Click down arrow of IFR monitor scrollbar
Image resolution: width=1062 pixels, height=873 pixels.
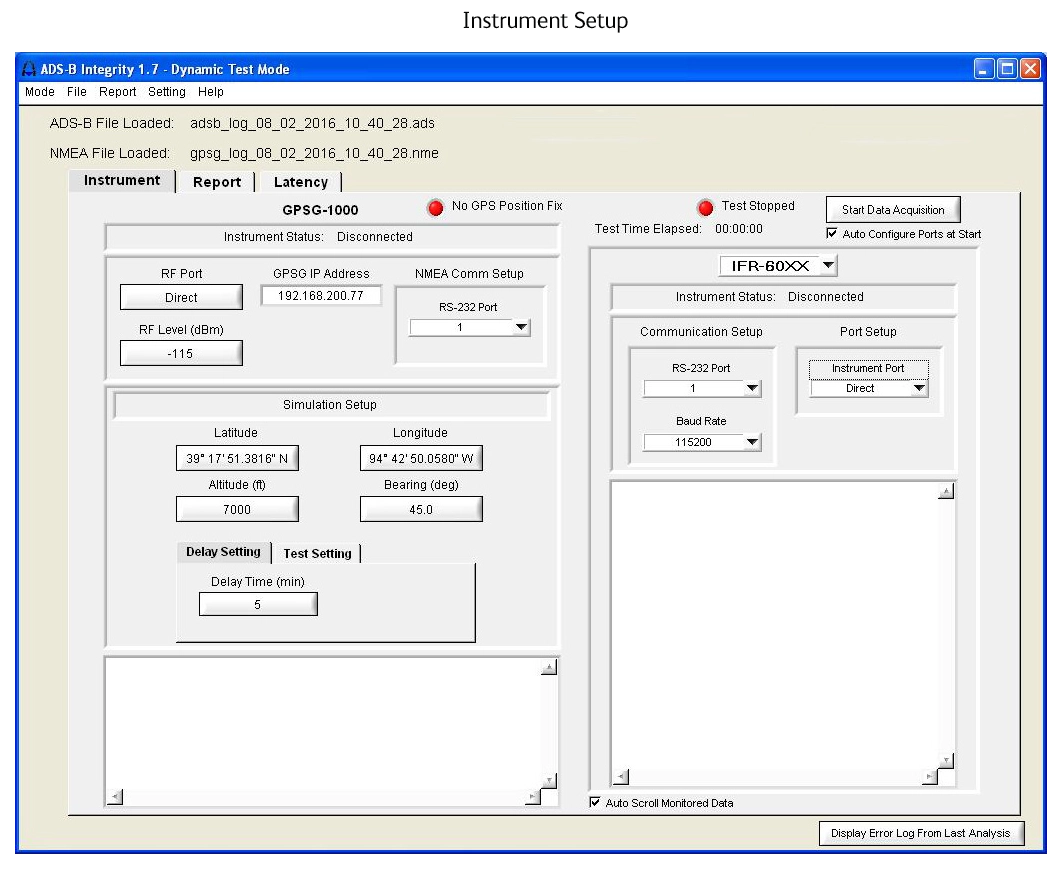pos(946,761)
